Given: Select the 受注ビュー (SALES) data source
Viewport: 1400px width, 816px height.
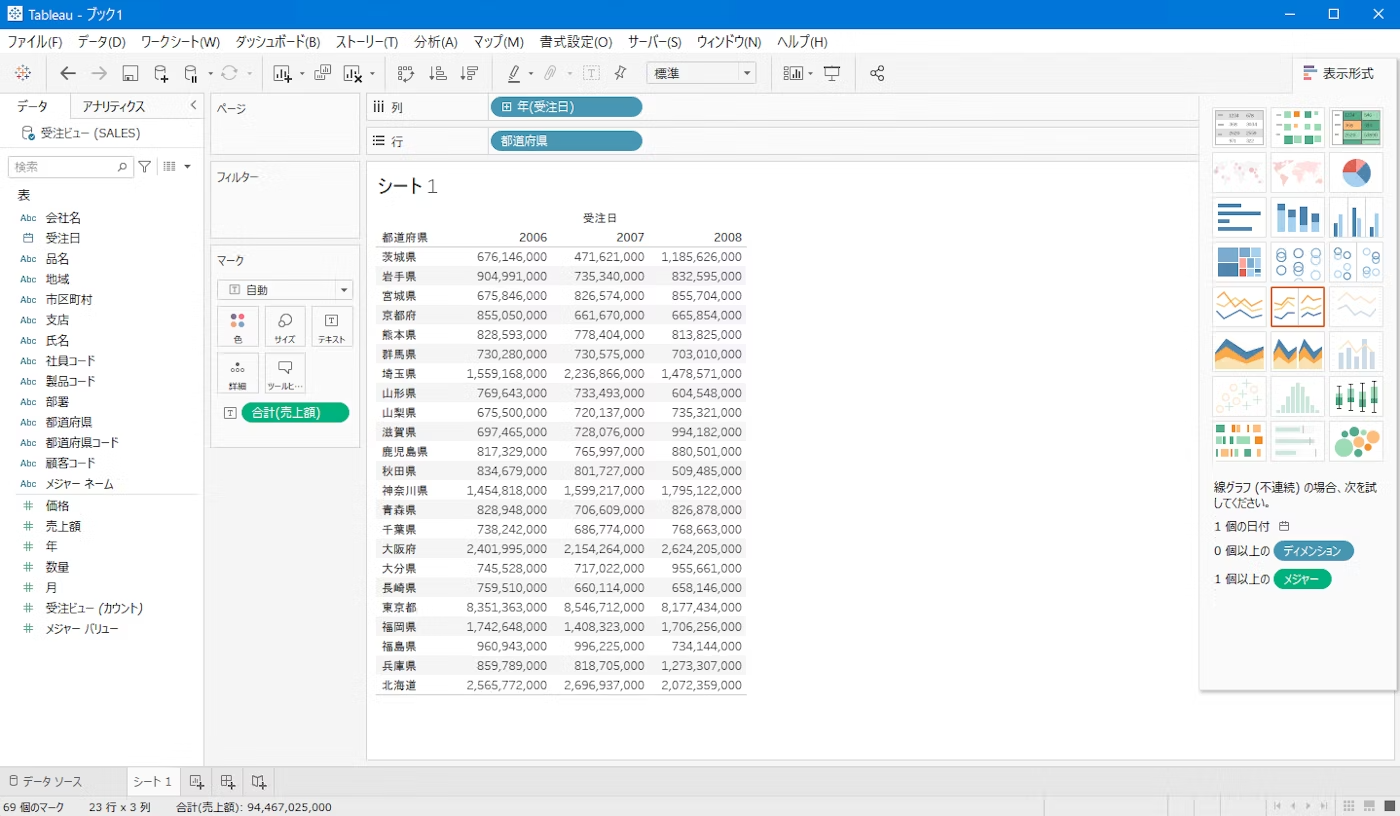Looking at the screenshot, I should click(90, 133).
